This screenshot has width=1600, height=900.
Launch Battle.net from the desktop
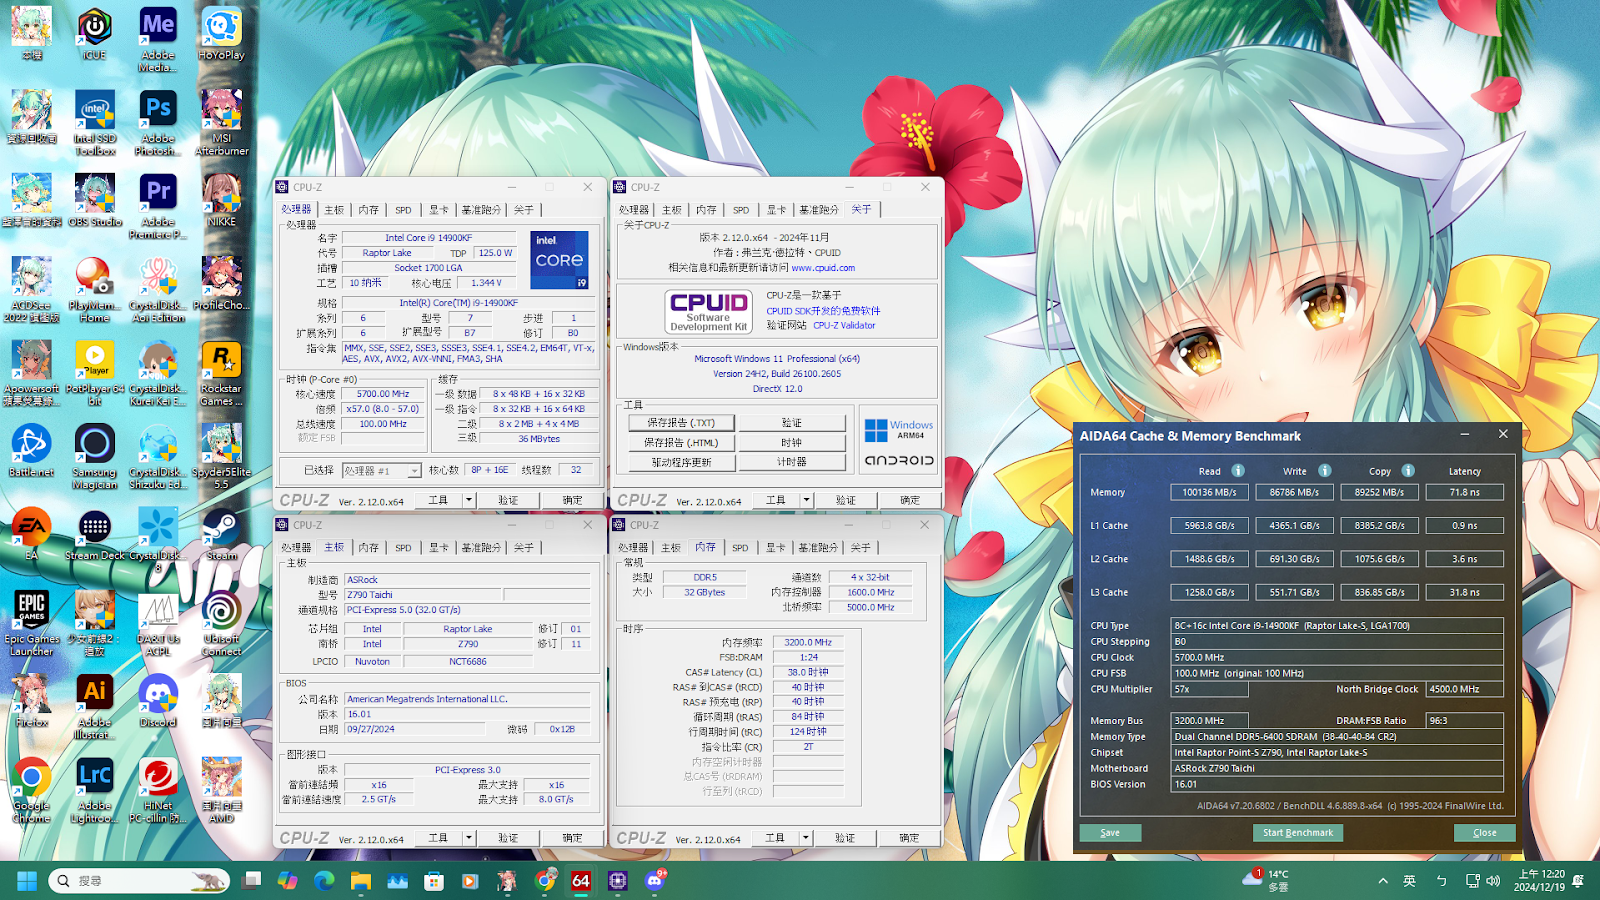click(x=31, y=450)
